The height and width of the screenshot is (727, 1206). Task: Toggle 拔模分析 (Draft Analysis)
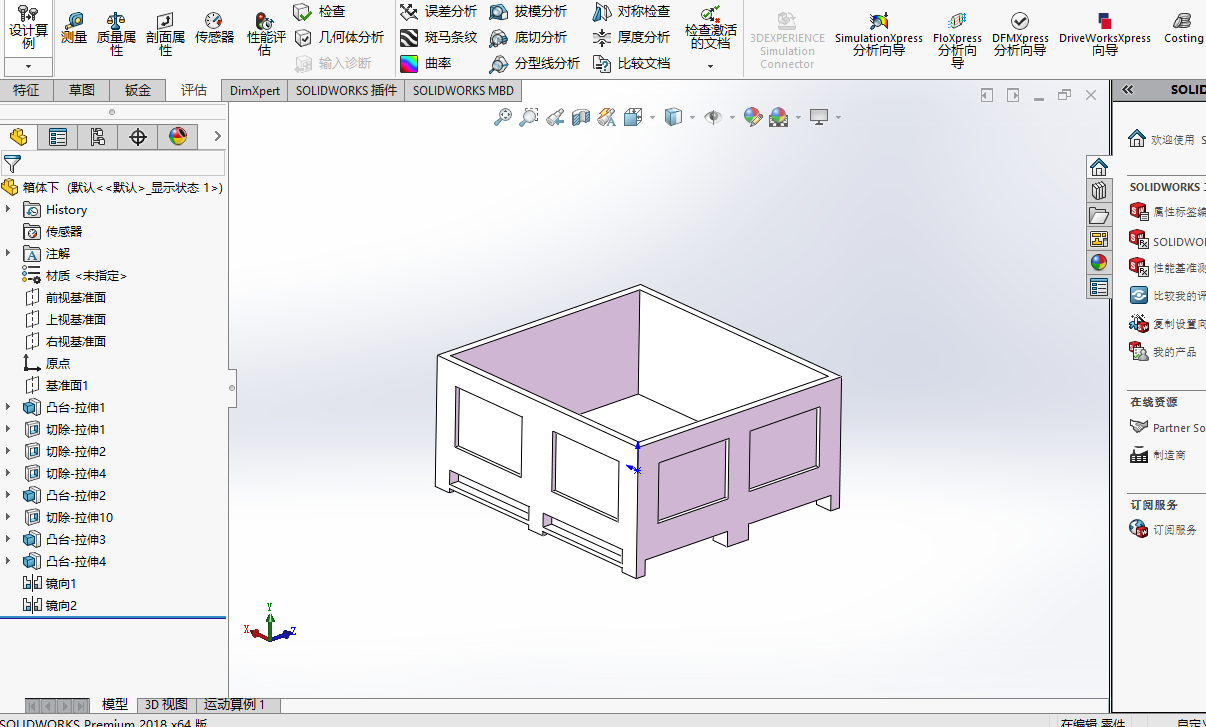coord(528,11)
